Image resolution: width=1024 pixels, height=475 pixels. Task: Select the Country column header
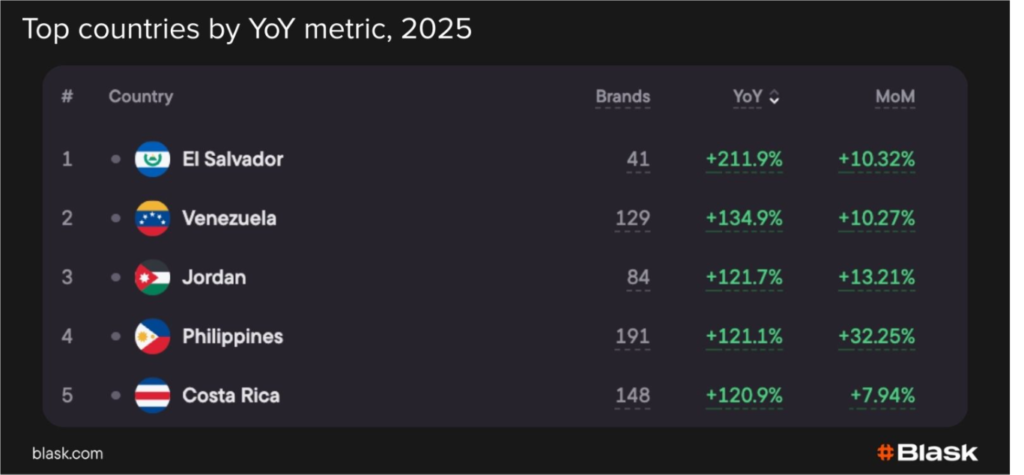click(141, 97)
